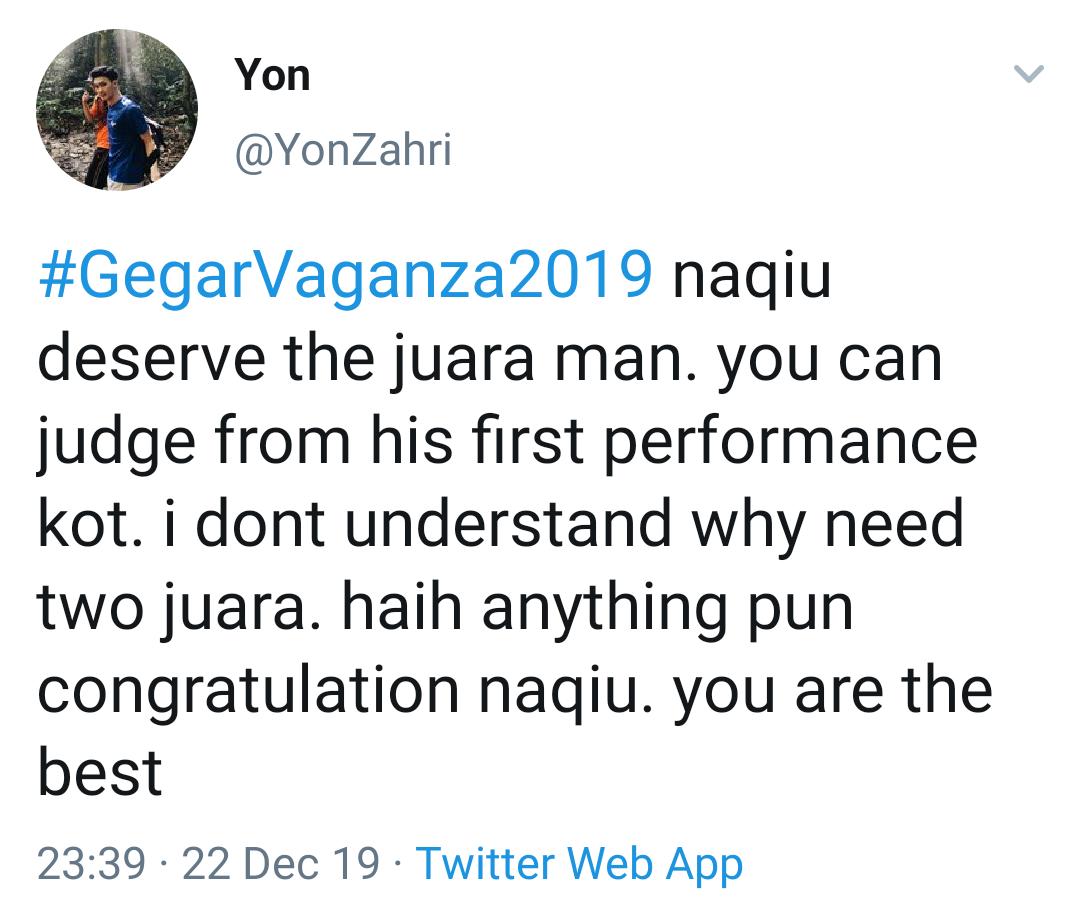1080x921 pixels.
Task: Click the text 'kot. i dont understand'
Action: coord(354,524)
